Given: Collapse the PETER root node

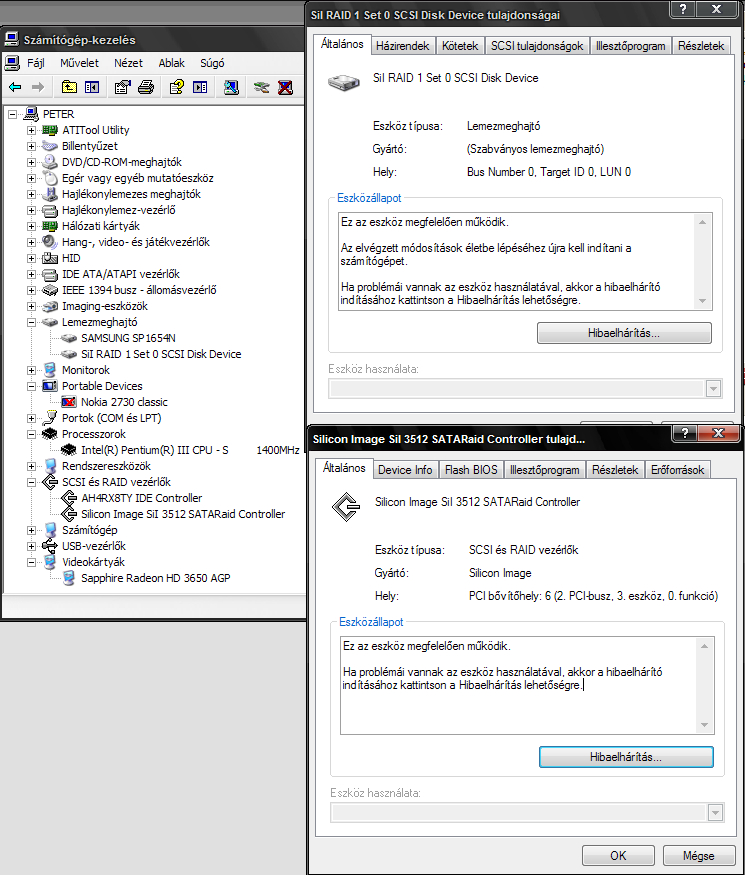Looking at the screenshot, I should [12, 114].
